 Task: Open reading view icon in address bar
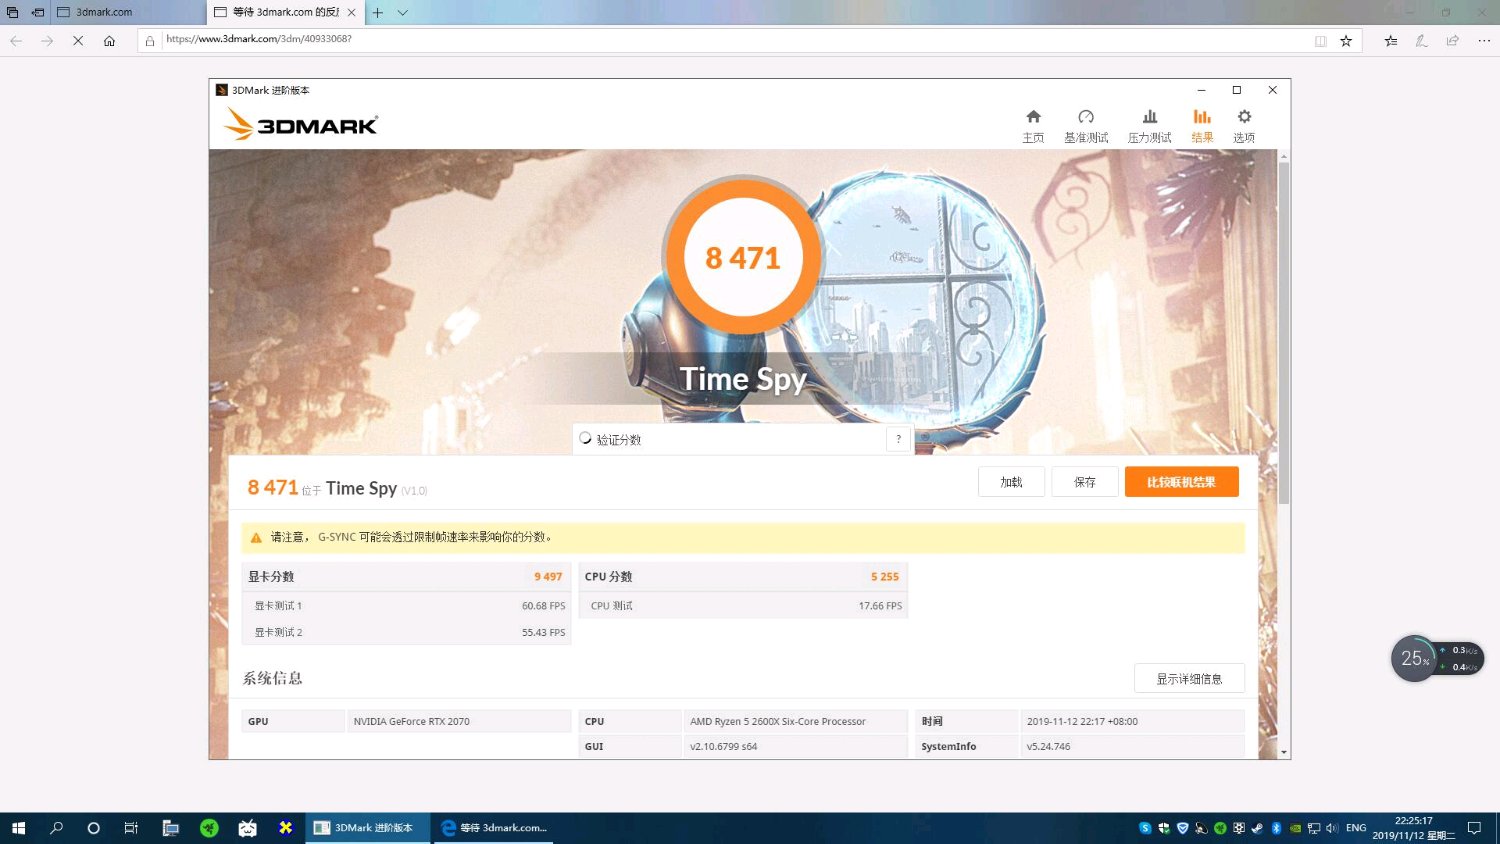(x=1320, y=41)
